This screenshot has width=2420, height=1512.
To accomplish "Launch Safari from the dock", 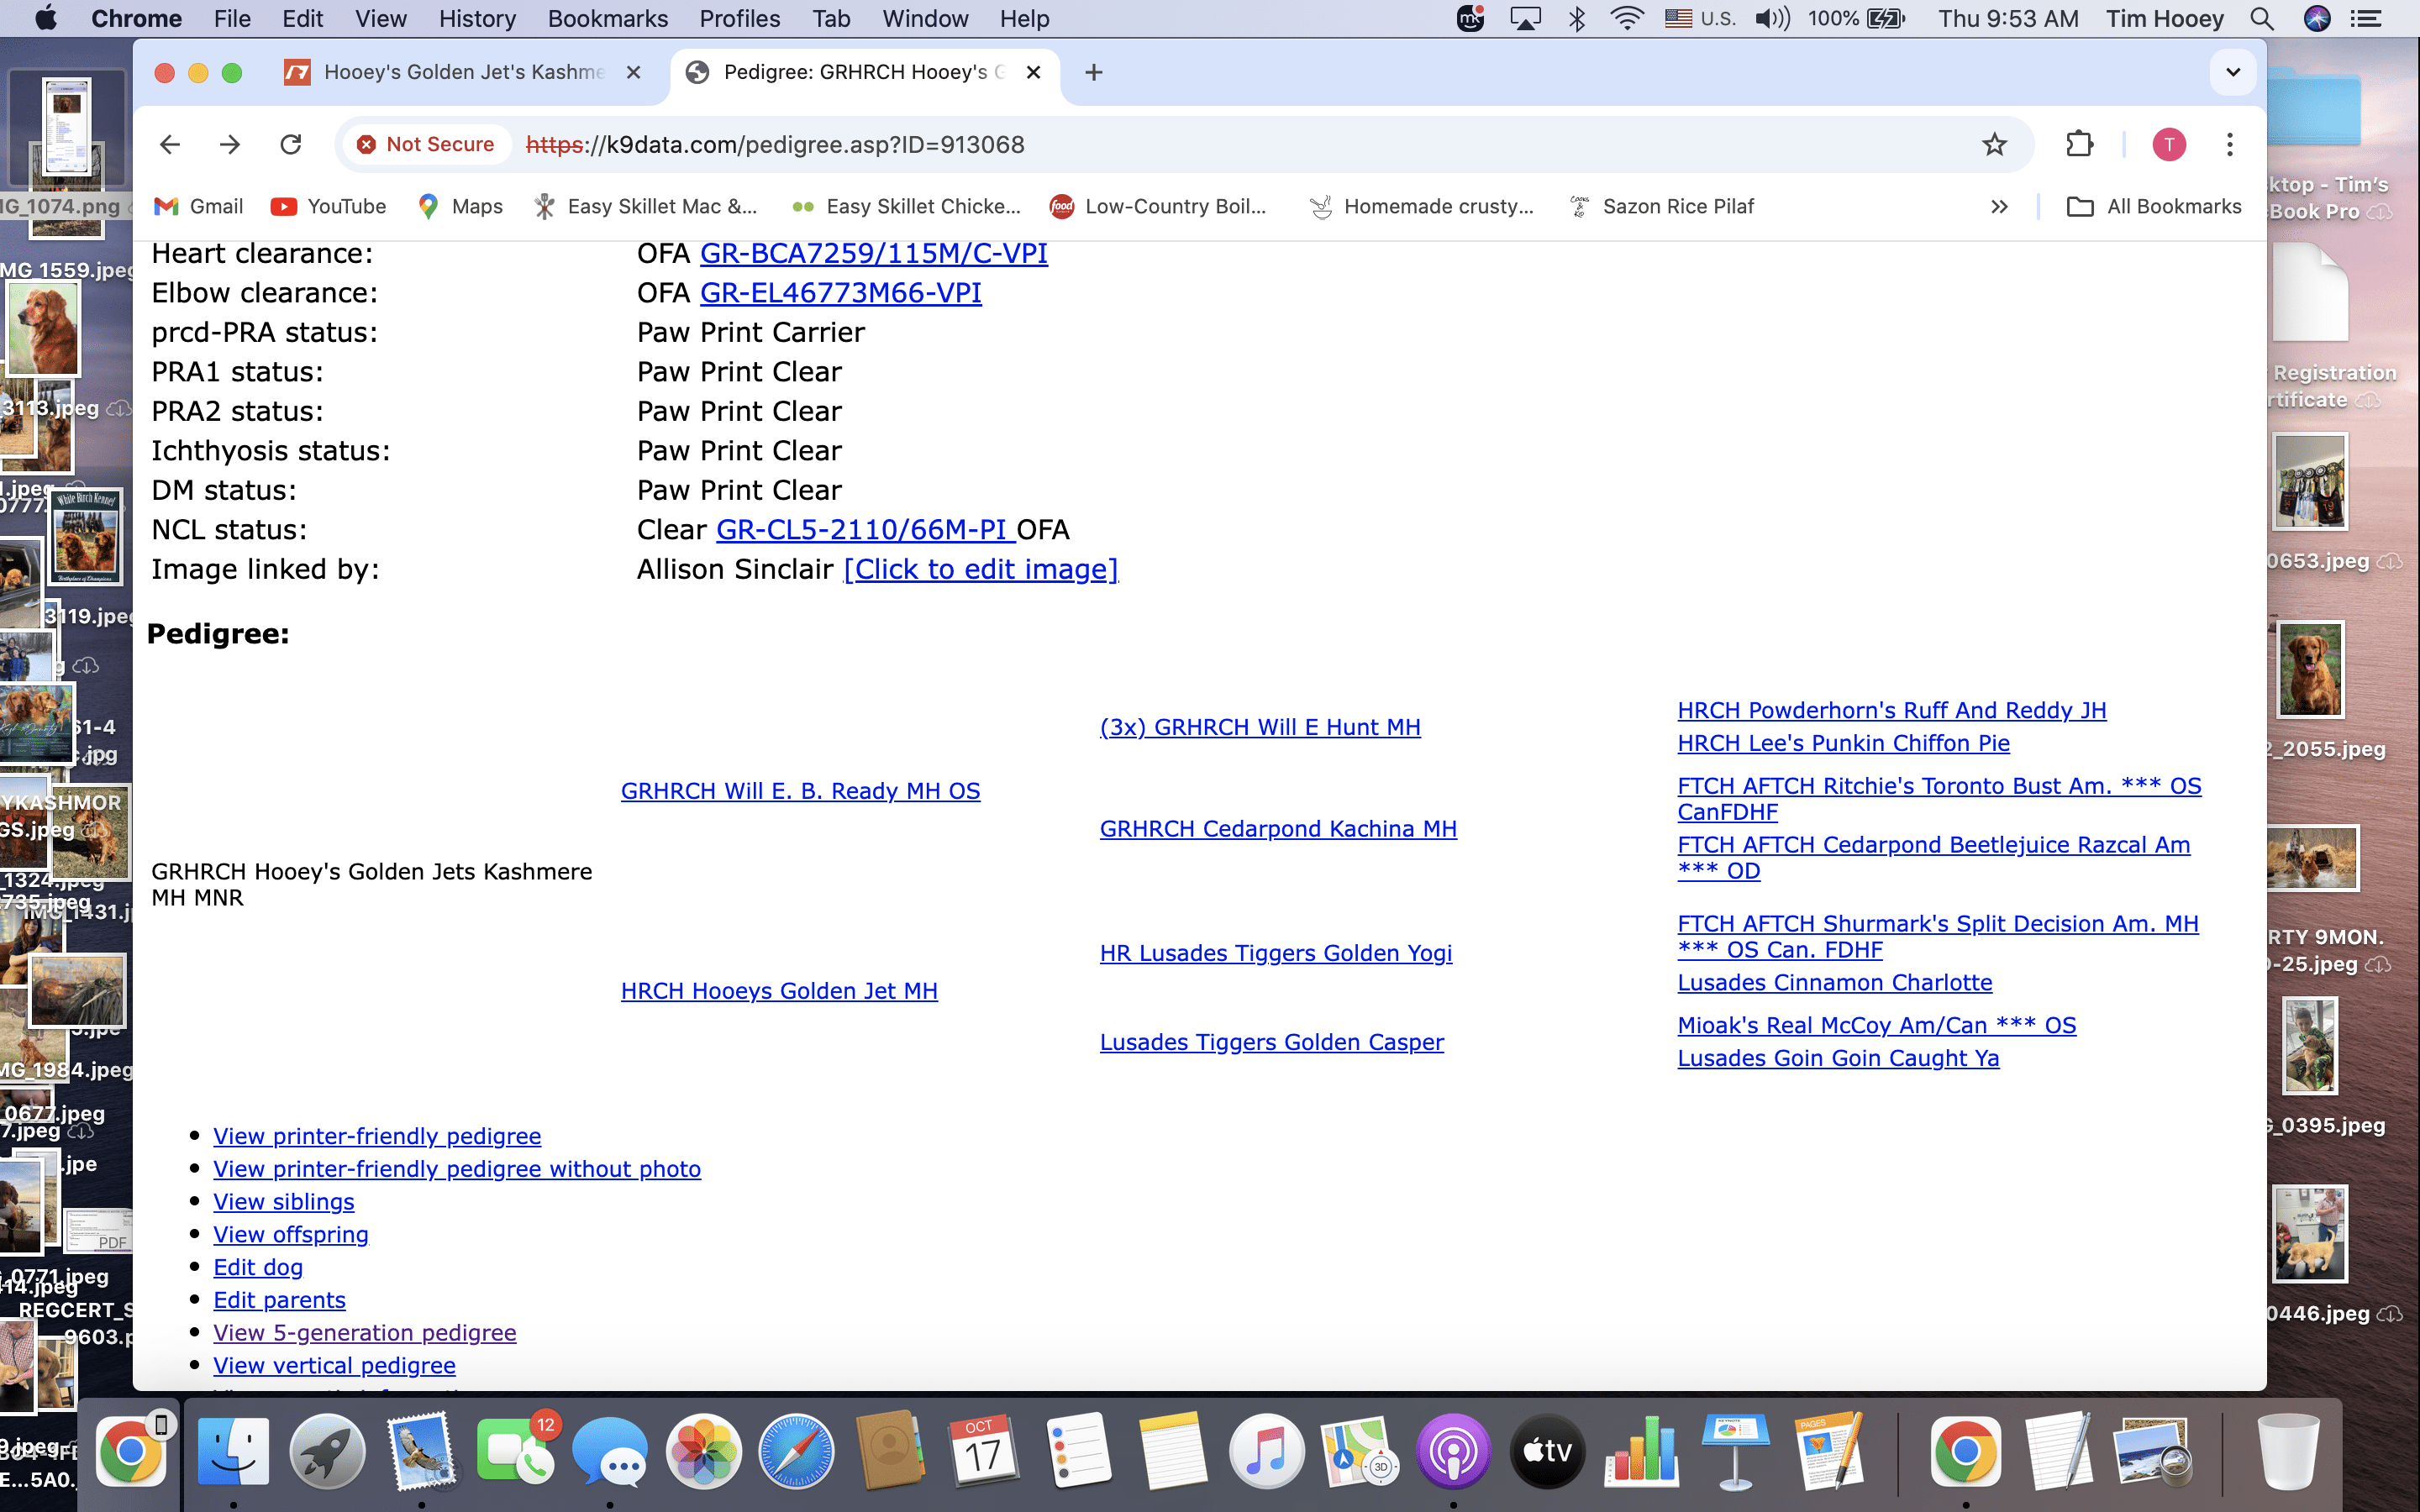I will [x=796, y=1451].
